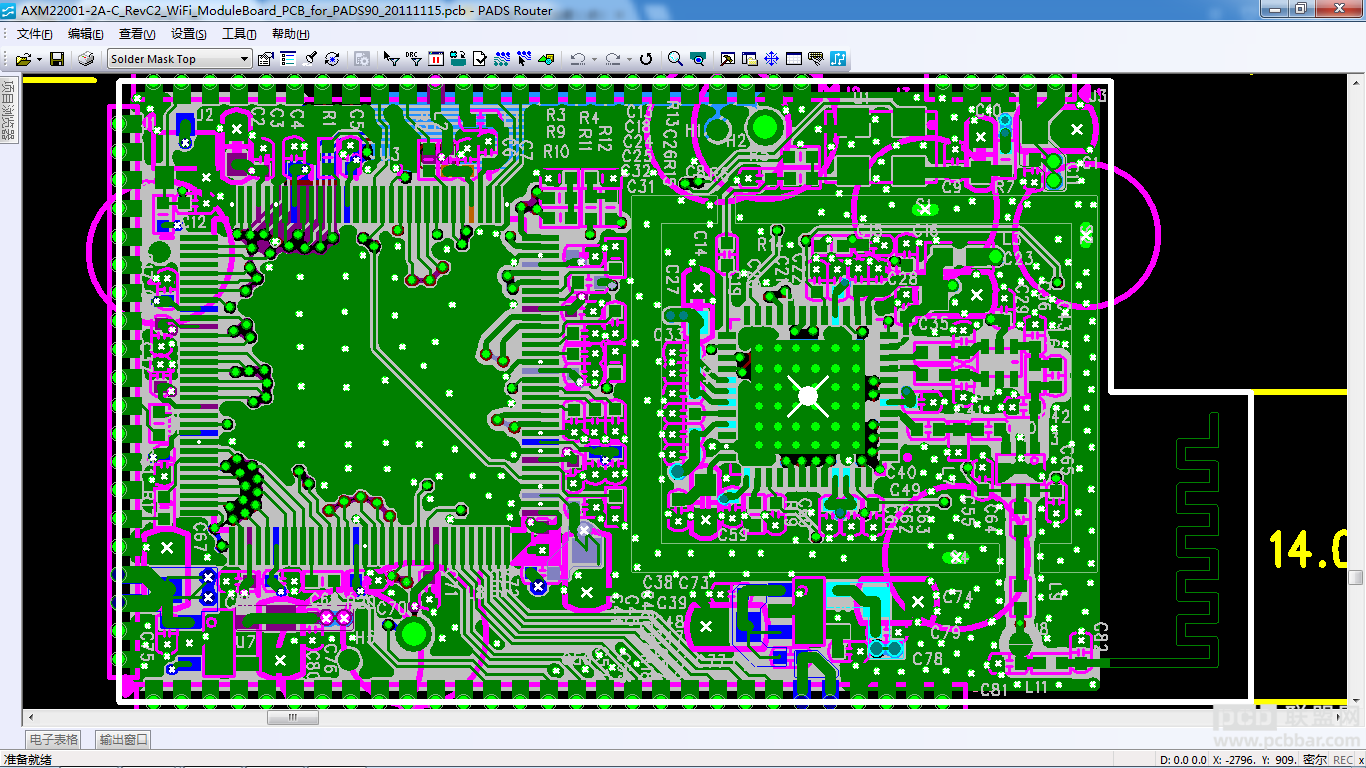Click the selection filter arrow icon
1366x768 pixels.
point(391,59)
